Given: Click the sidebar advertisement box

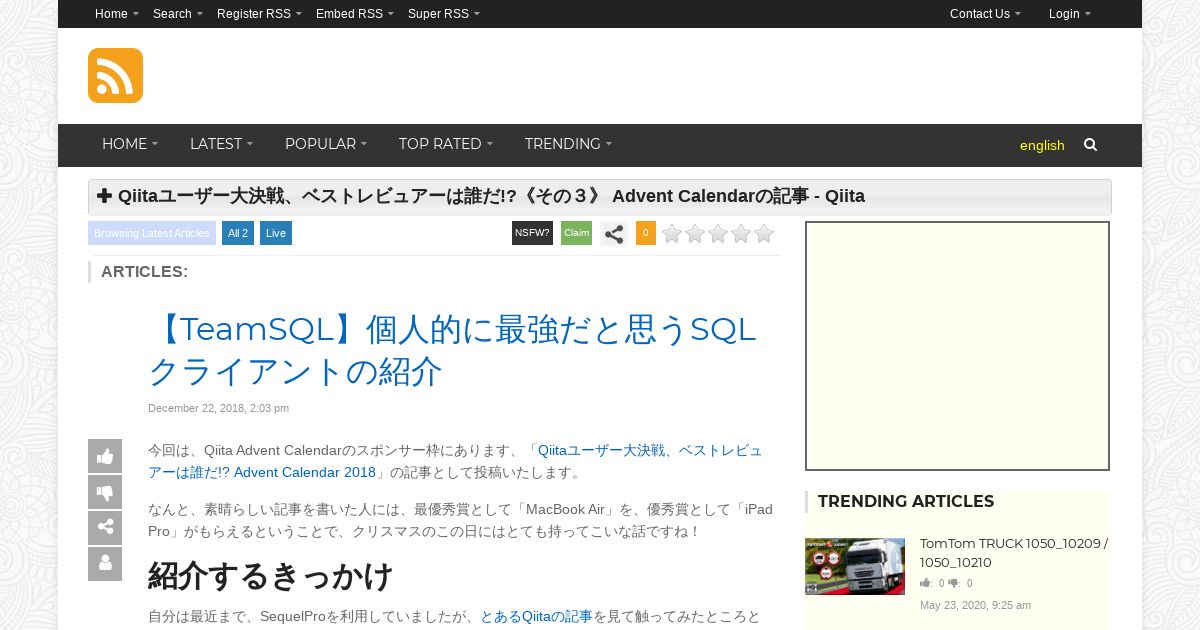Looking at the screenshot, I should pos(958,346).
